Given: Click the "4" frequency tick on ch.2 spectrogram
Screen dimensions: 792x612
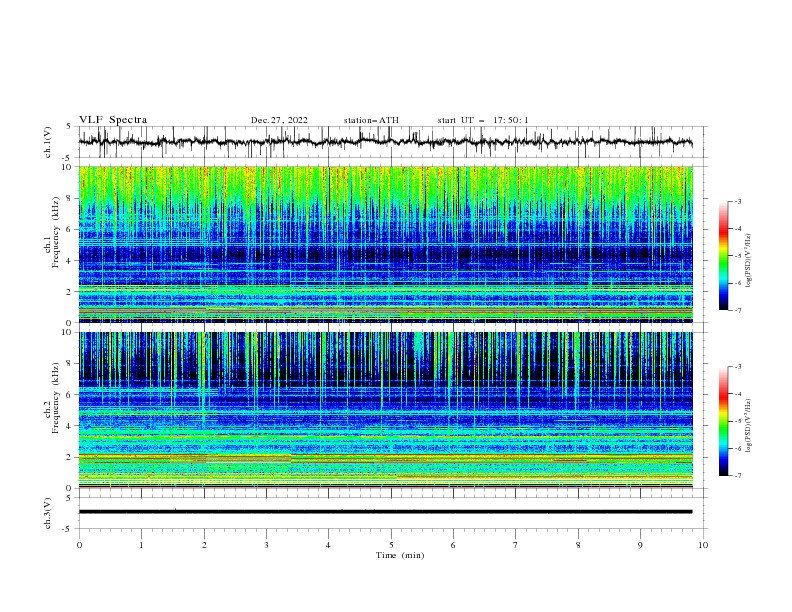Looking at the screenshot, I should pos(70,426).
